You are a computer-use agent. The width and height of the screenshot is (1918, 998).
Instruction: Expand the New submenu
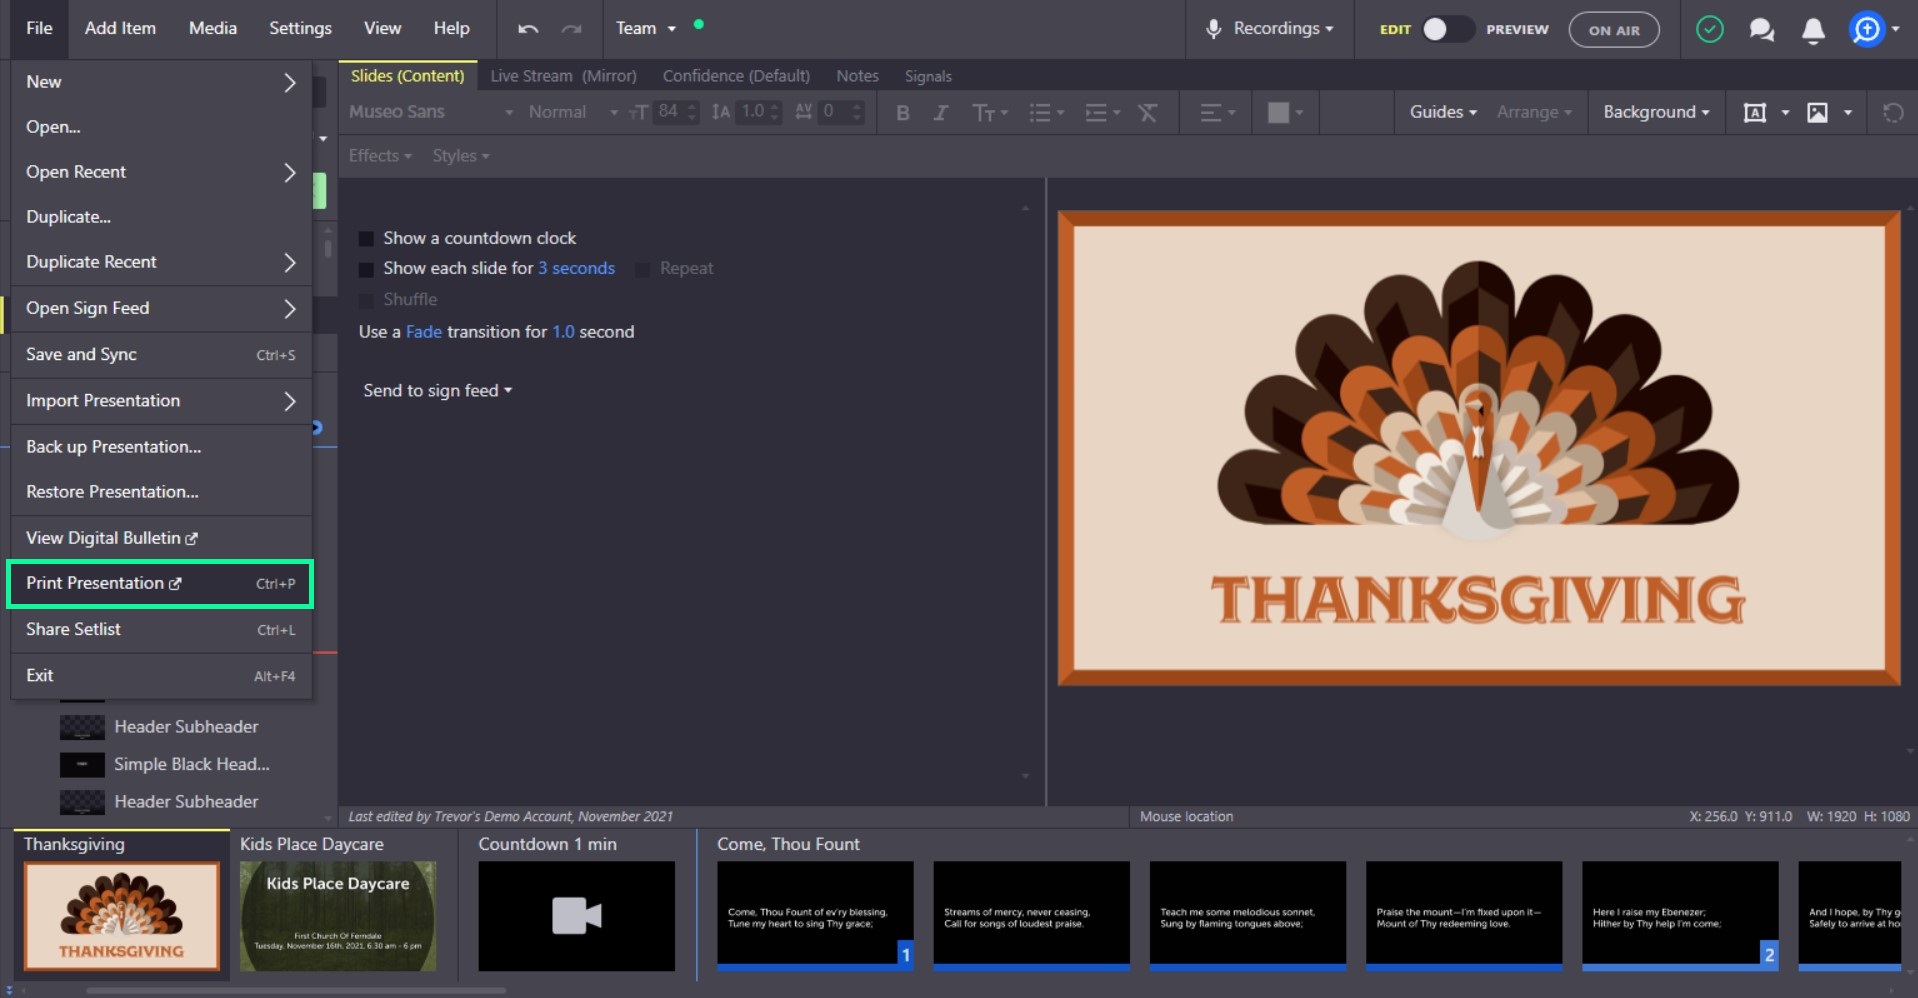161,82
